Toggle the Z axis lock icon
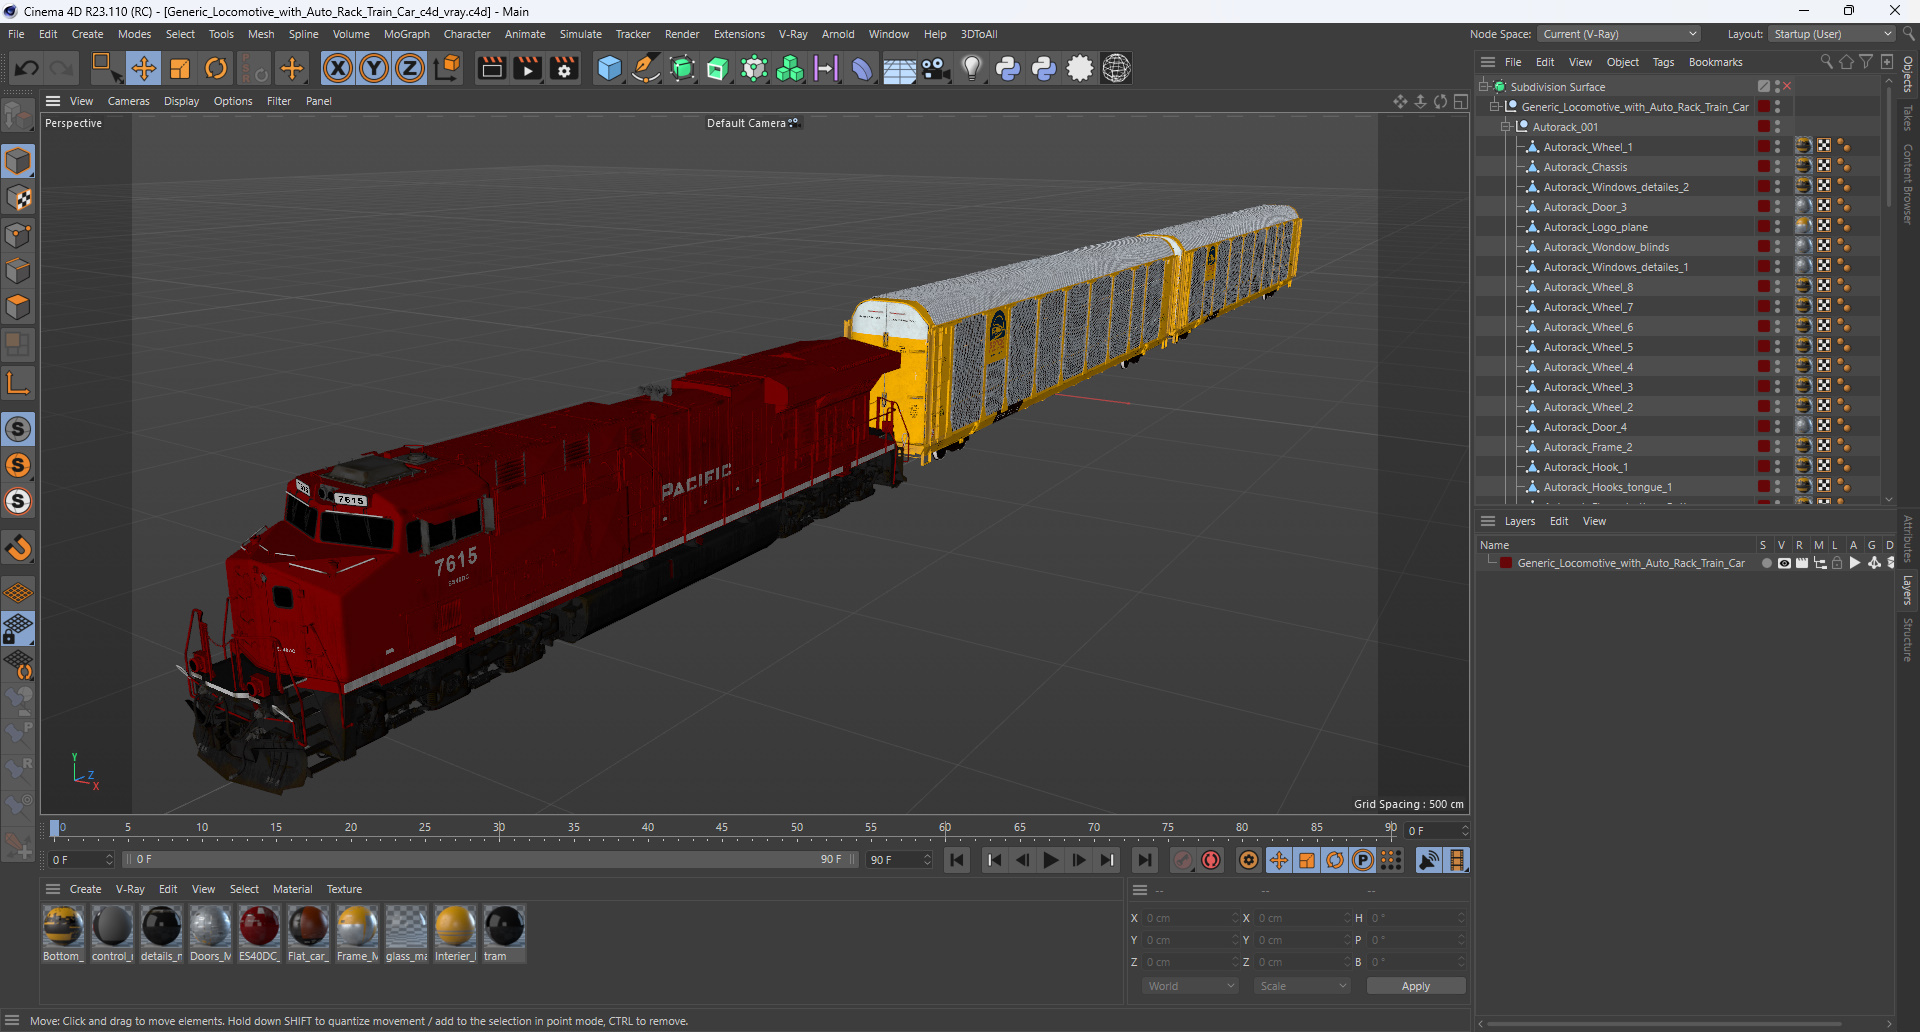1920x1032 pixels. [410, 68]
